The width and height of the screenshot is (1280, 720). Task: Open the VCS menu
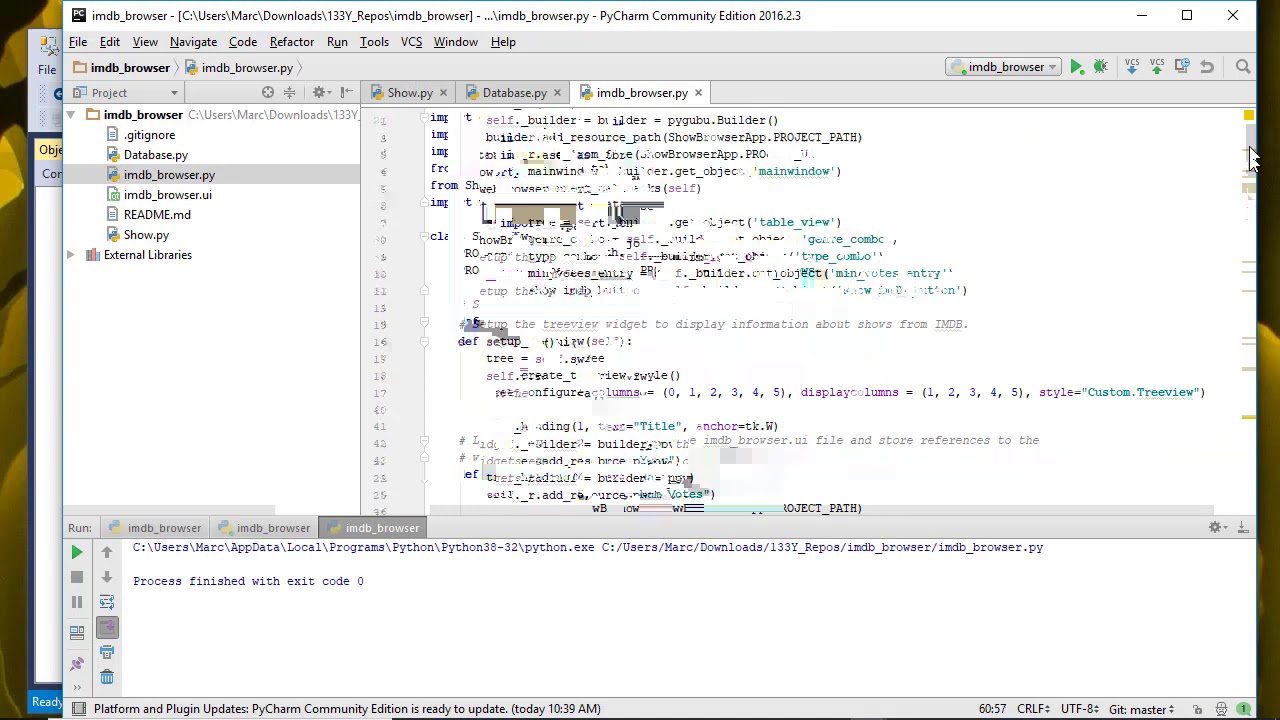[411, 42]
